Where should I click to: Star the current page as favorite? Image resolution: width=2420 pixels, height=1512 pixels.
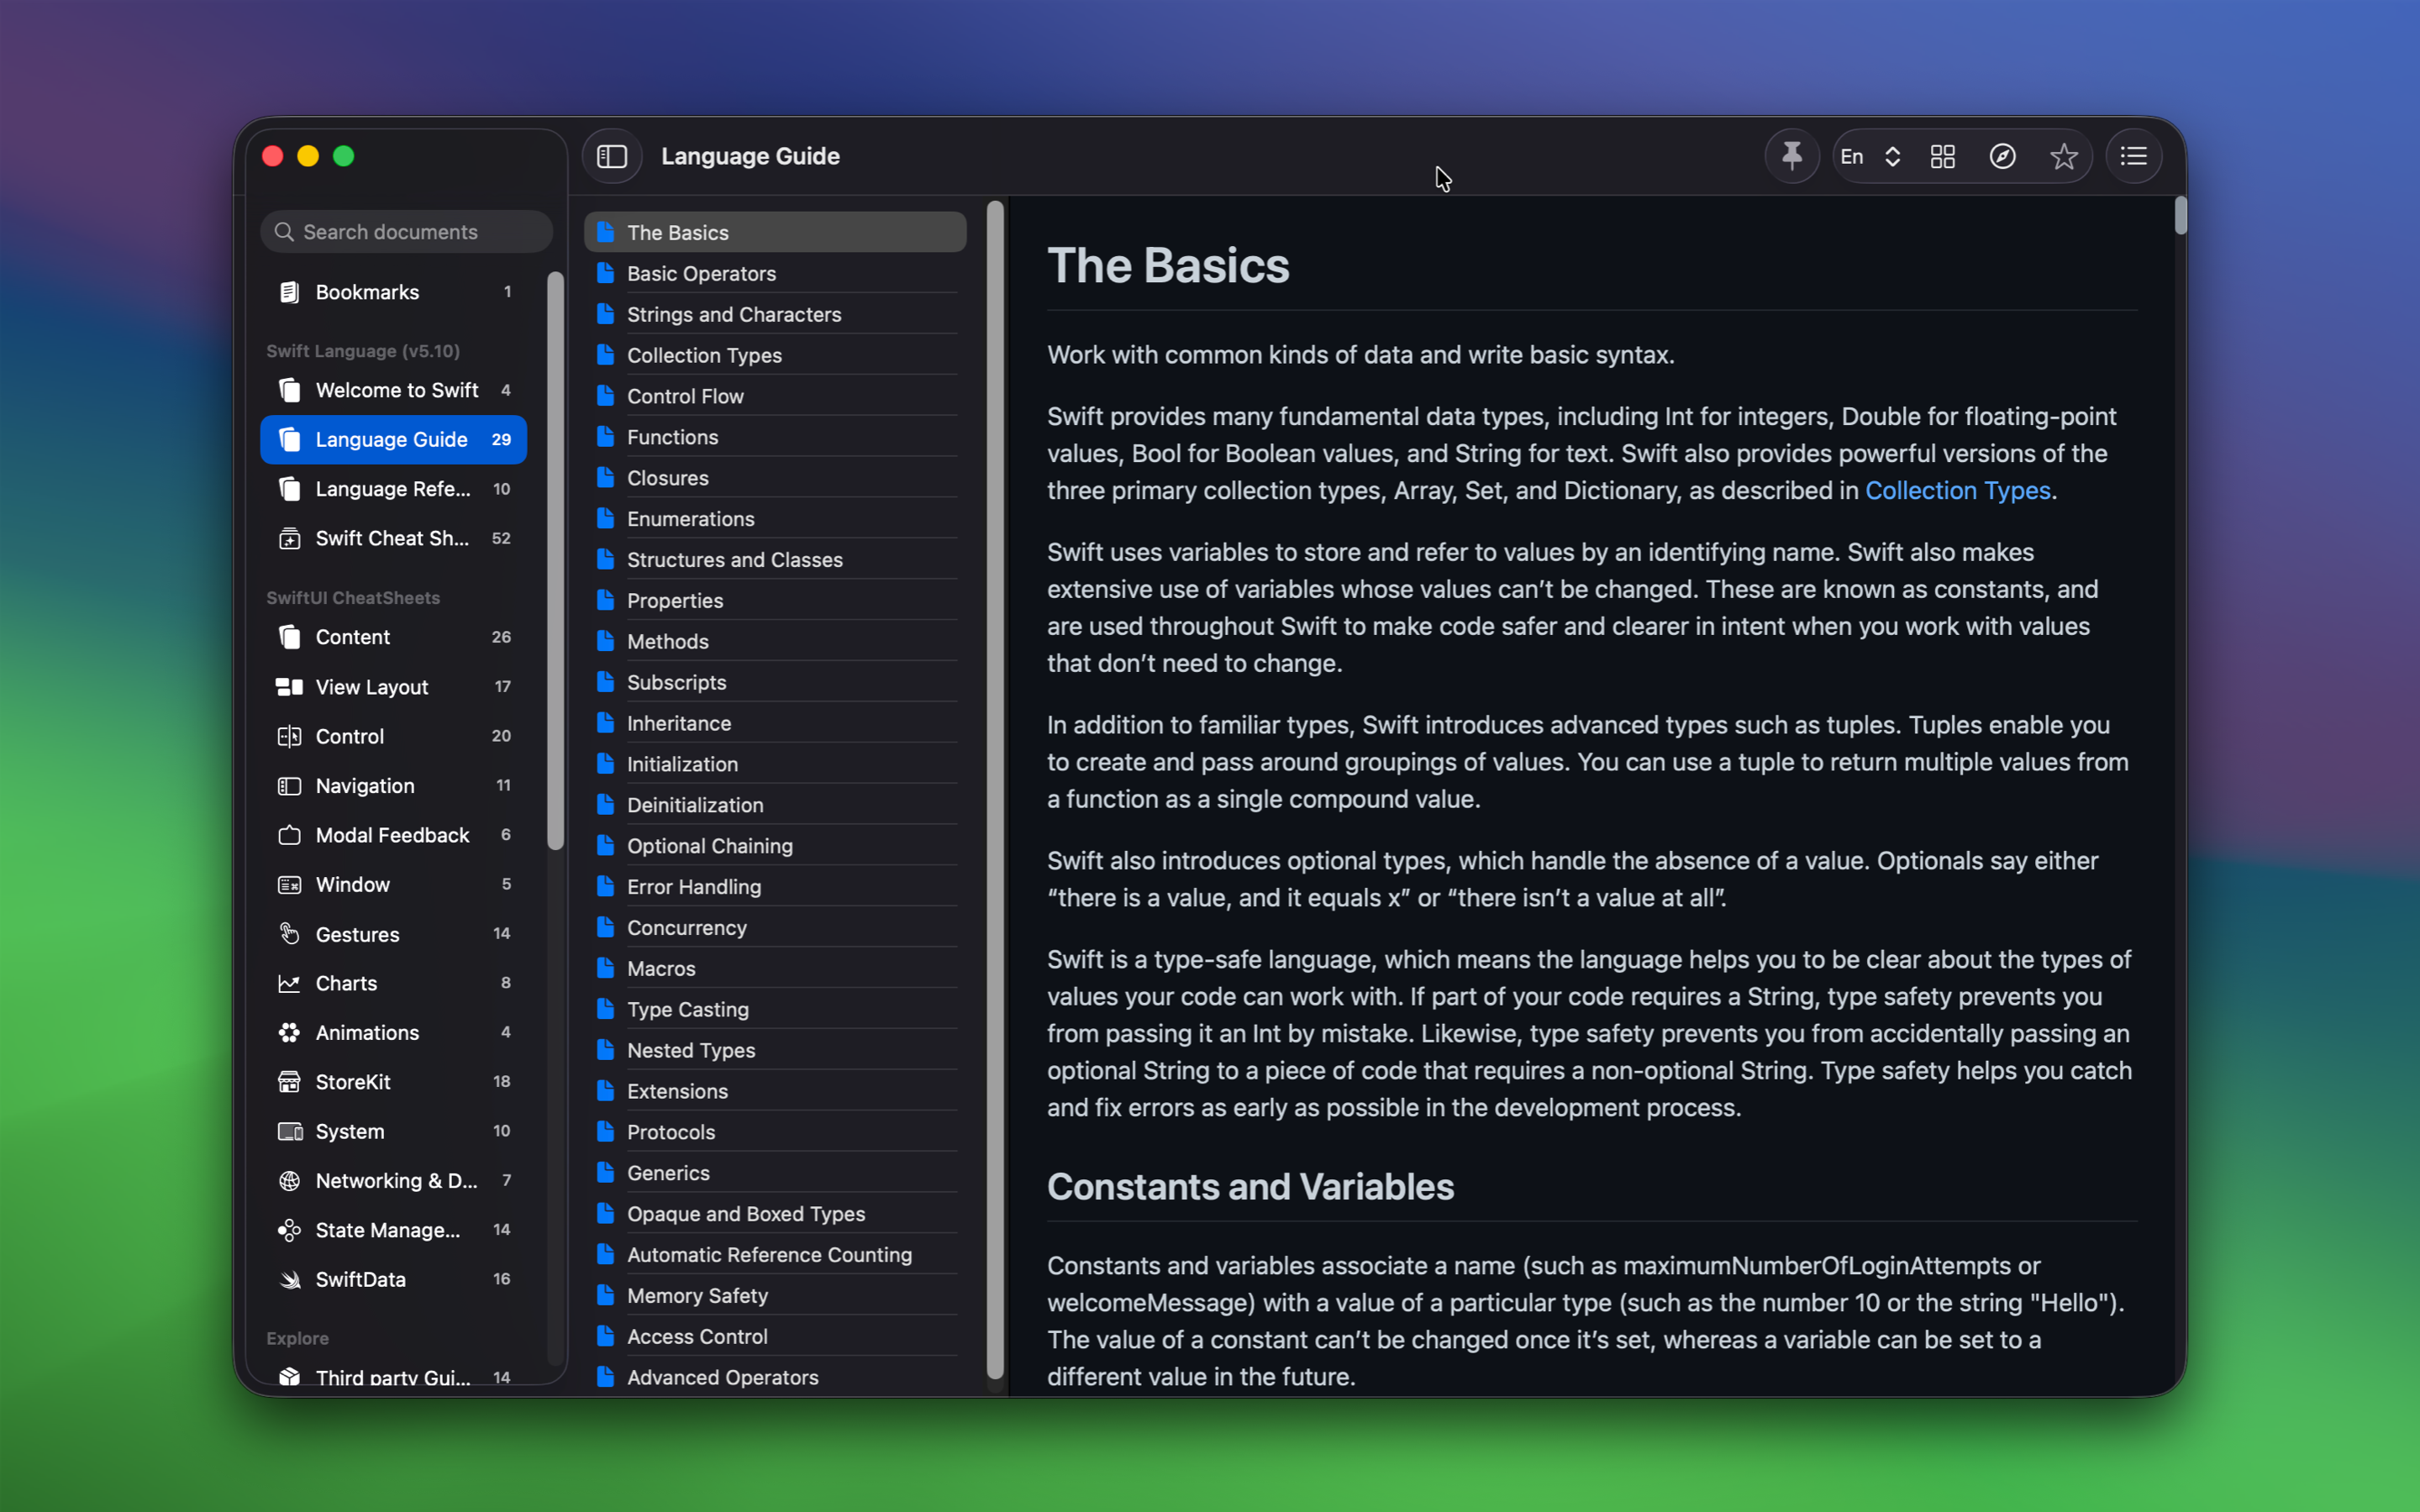[x=2064, y=156]
